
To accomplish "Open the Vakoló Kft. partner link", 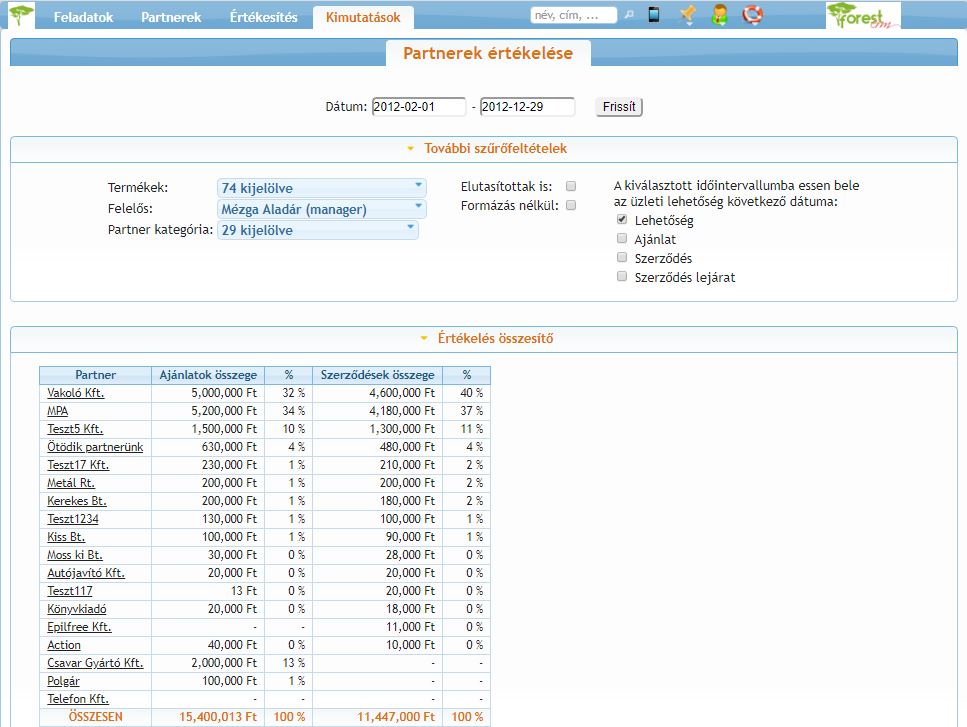I will point(75,393).
